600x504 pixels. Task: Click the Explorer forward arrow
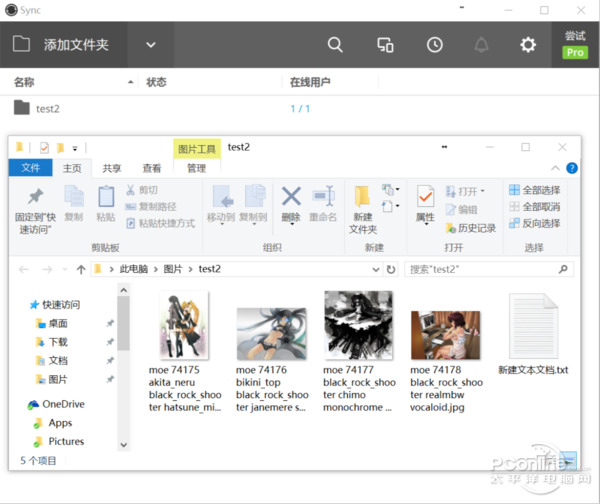pos(47,269)
